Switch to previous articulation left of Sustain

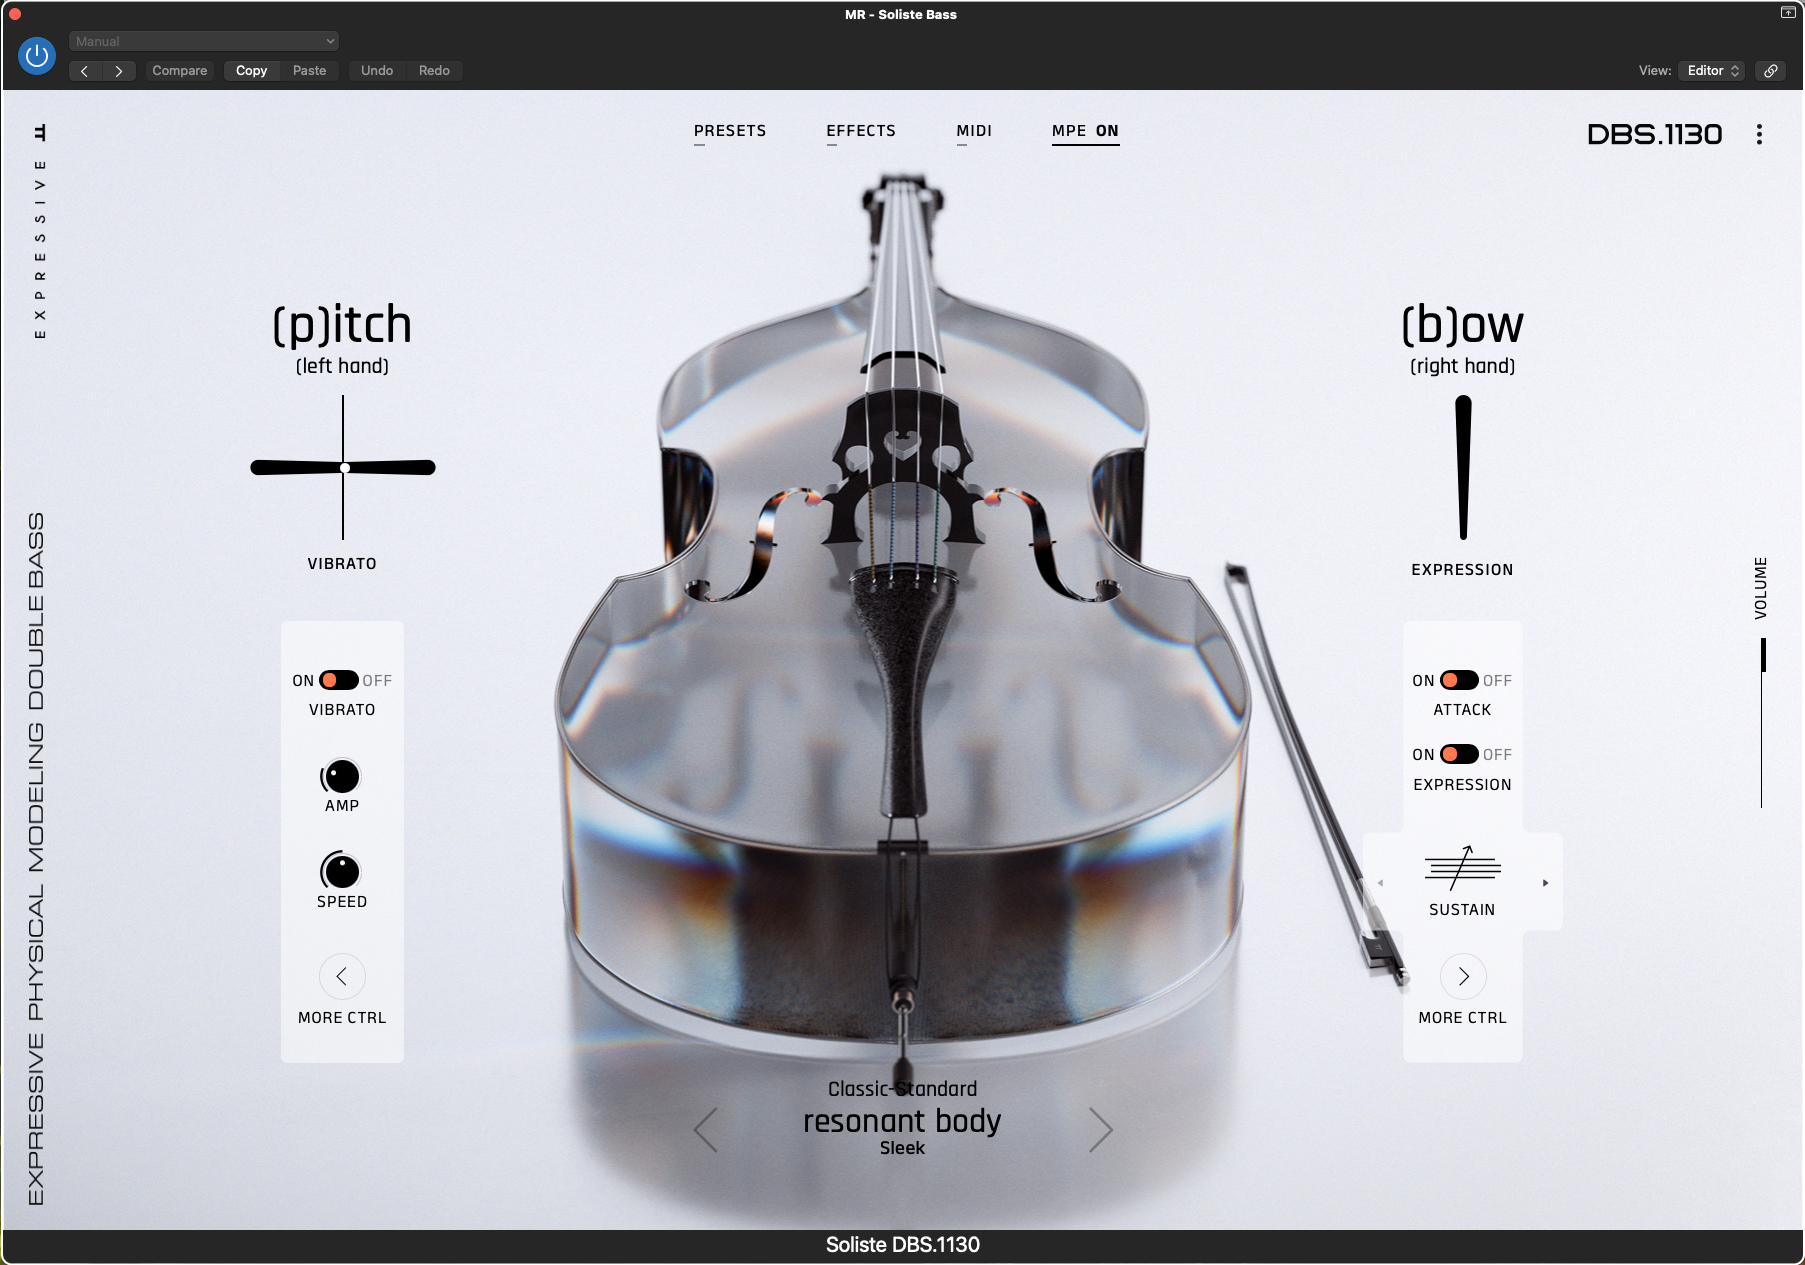click(1380, 883)
